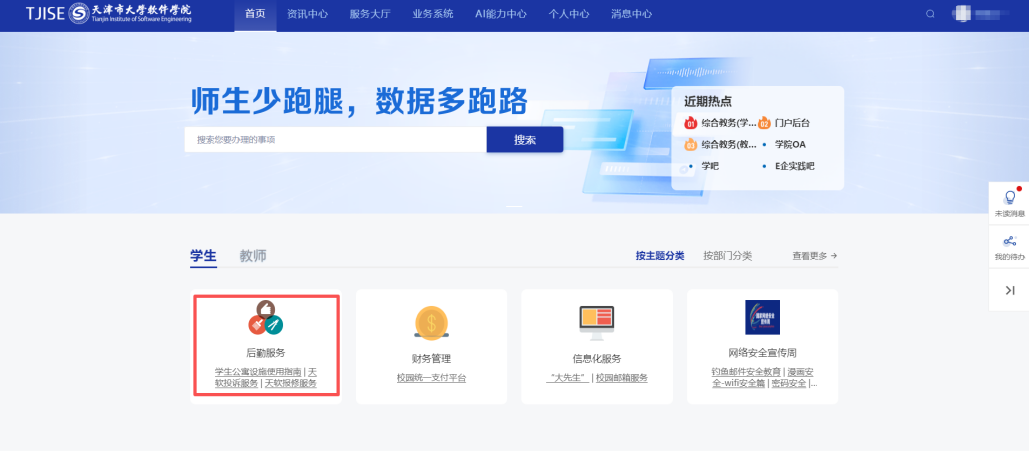
Task: Click the search magnifier icon in top bar
Action: coord(930,14)
